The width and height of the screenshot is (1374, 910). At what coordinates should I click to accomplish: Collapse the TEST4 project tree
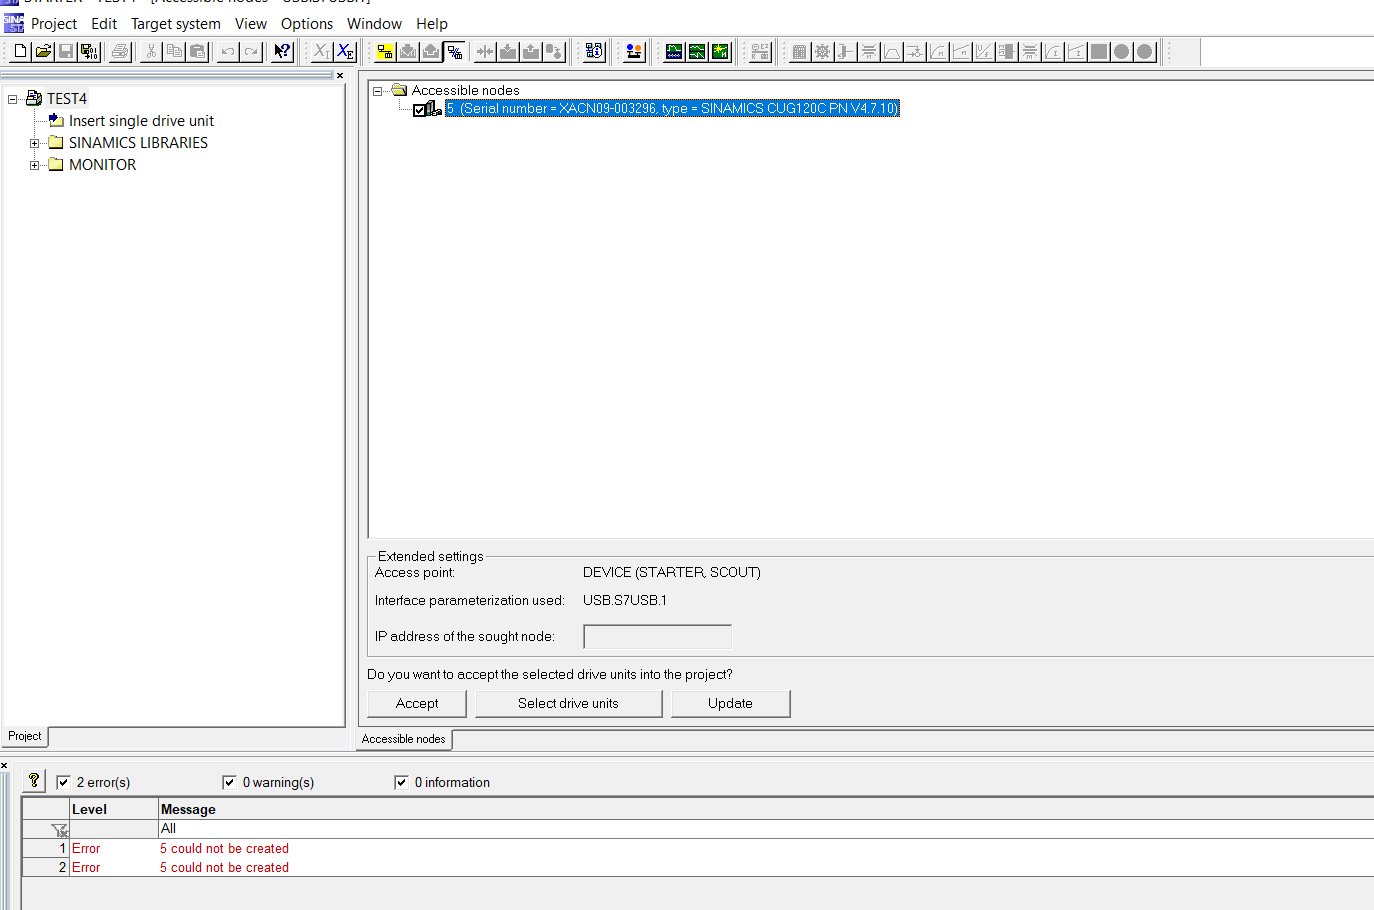click(13, 99)
